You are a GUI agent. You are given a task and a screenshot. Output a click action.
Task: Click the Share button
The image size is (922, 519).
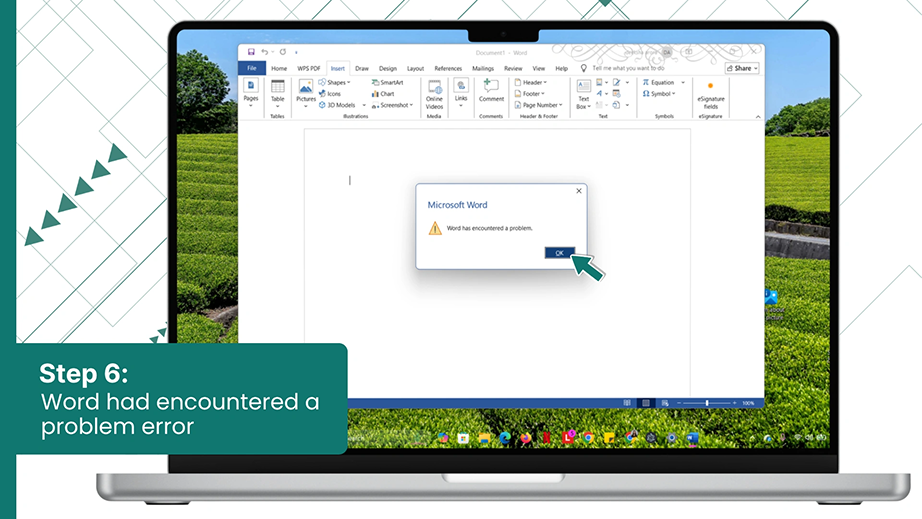pos(742,68)
